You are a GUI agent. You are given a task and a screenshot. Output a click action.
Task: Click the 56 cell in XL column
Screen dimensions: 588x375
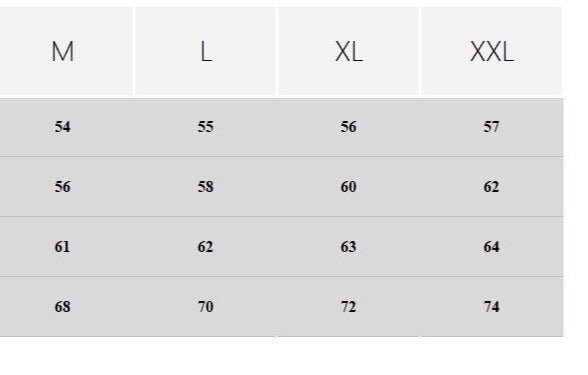pos(348,127)
